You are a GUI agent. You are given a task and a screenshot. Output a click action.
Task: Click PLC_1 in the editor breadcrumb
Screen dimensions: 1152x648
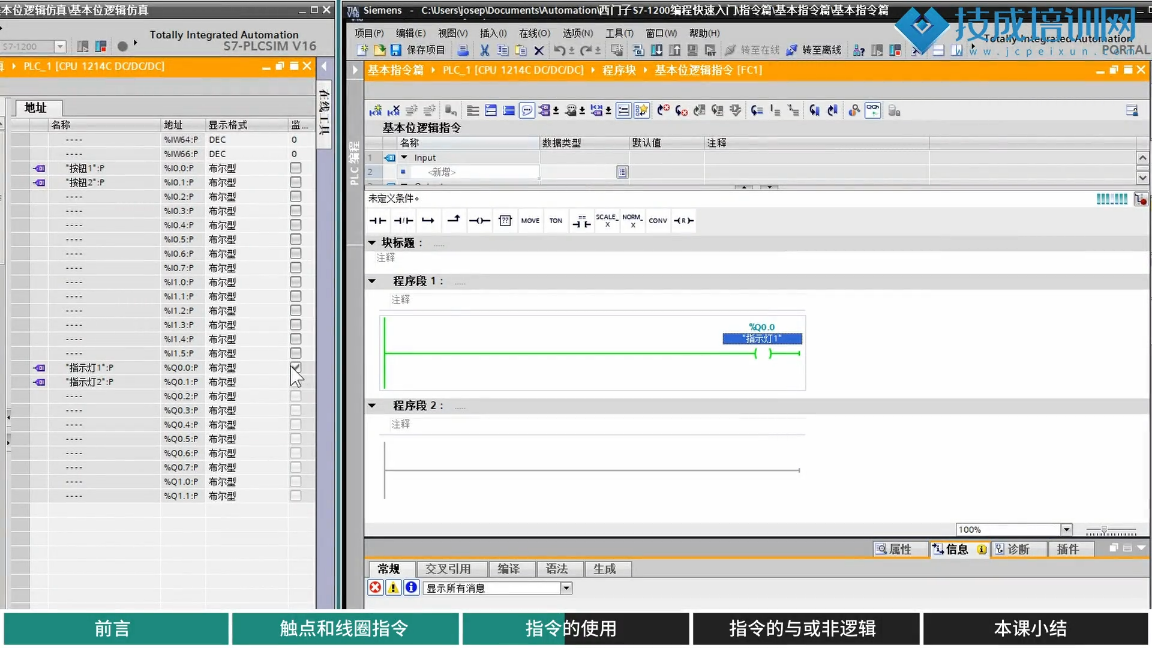click(513, 70)
